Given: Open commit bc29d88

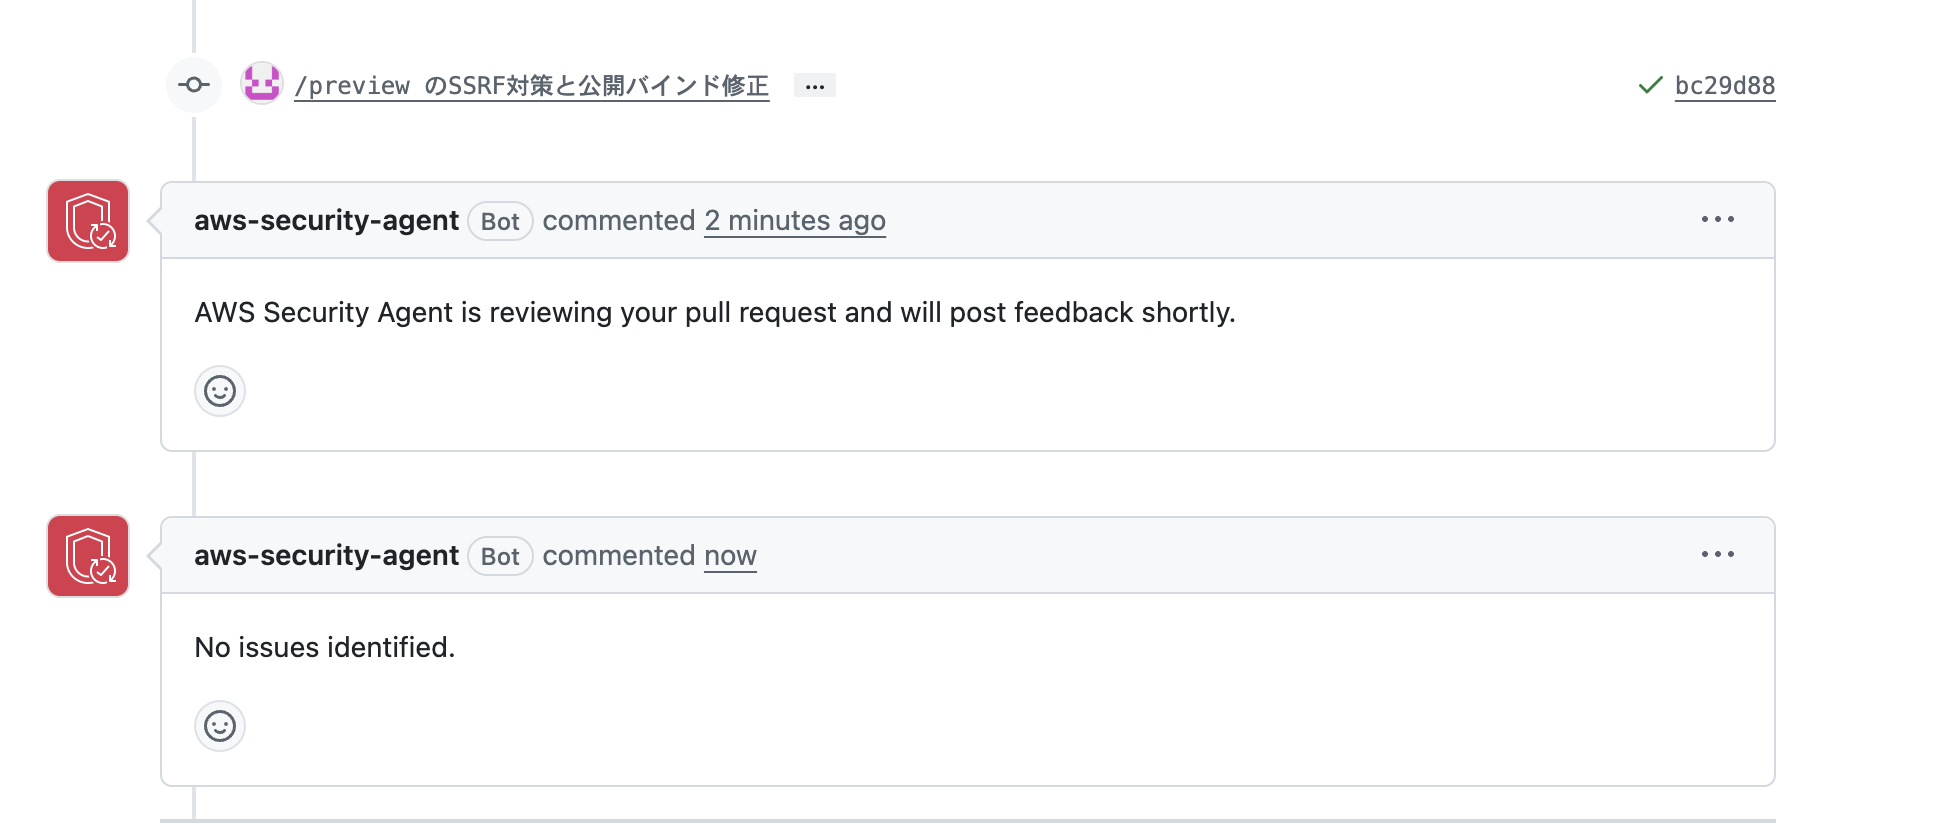Looking at the screenshot, I should tap(1724, 86).
